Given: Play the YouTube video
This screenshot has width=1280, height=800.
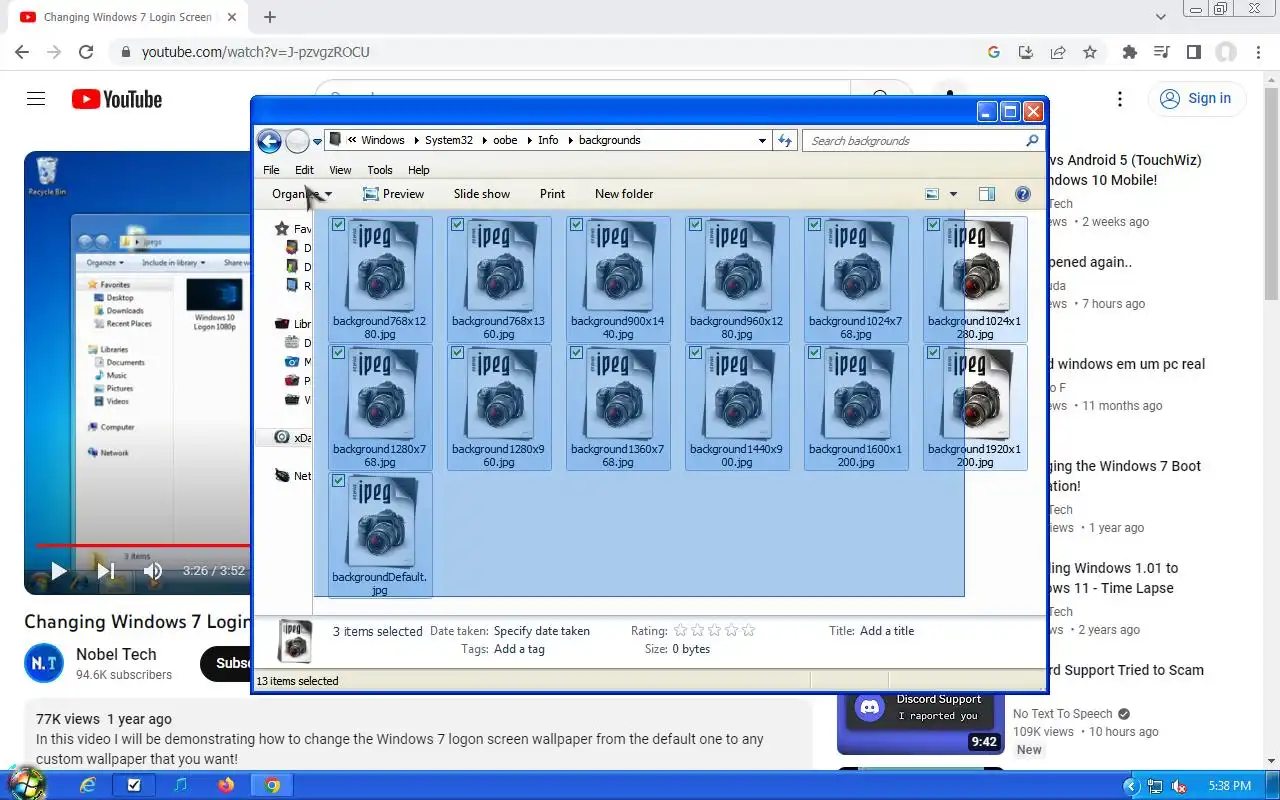Looking at the screenshot, I should coord(58,571).
